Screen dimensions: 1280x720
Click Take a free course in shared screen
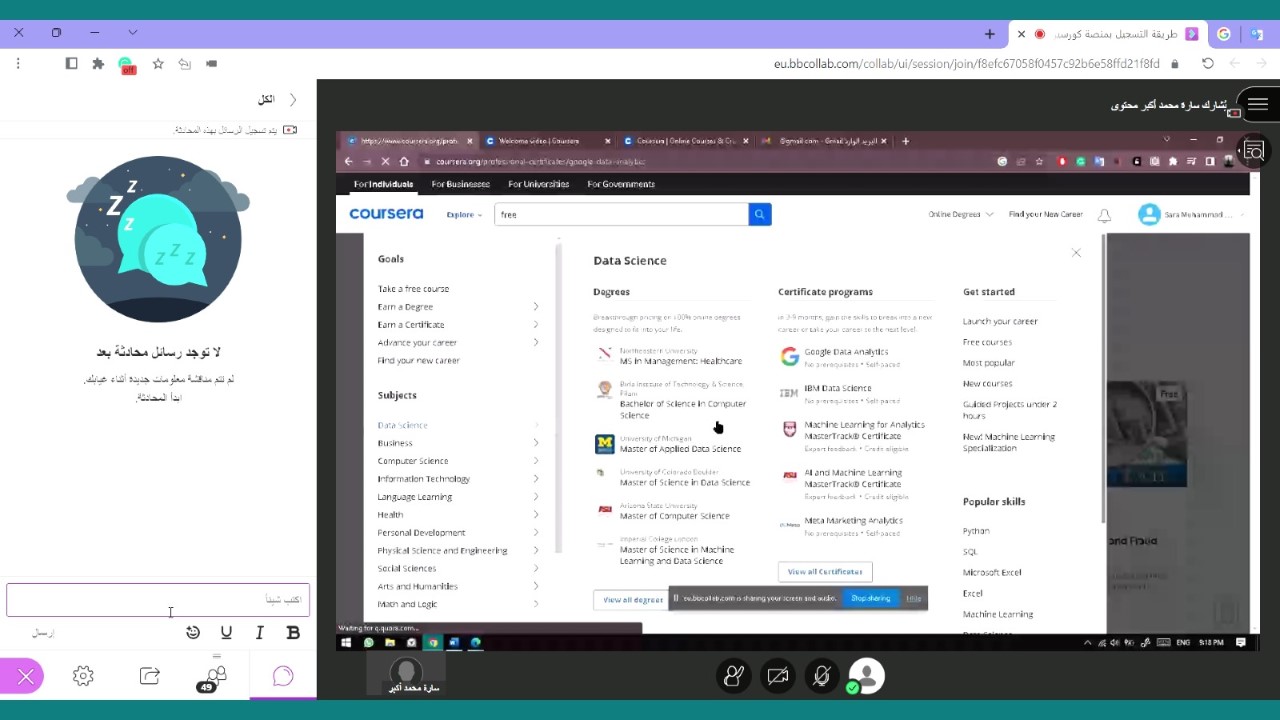(413, 289)
